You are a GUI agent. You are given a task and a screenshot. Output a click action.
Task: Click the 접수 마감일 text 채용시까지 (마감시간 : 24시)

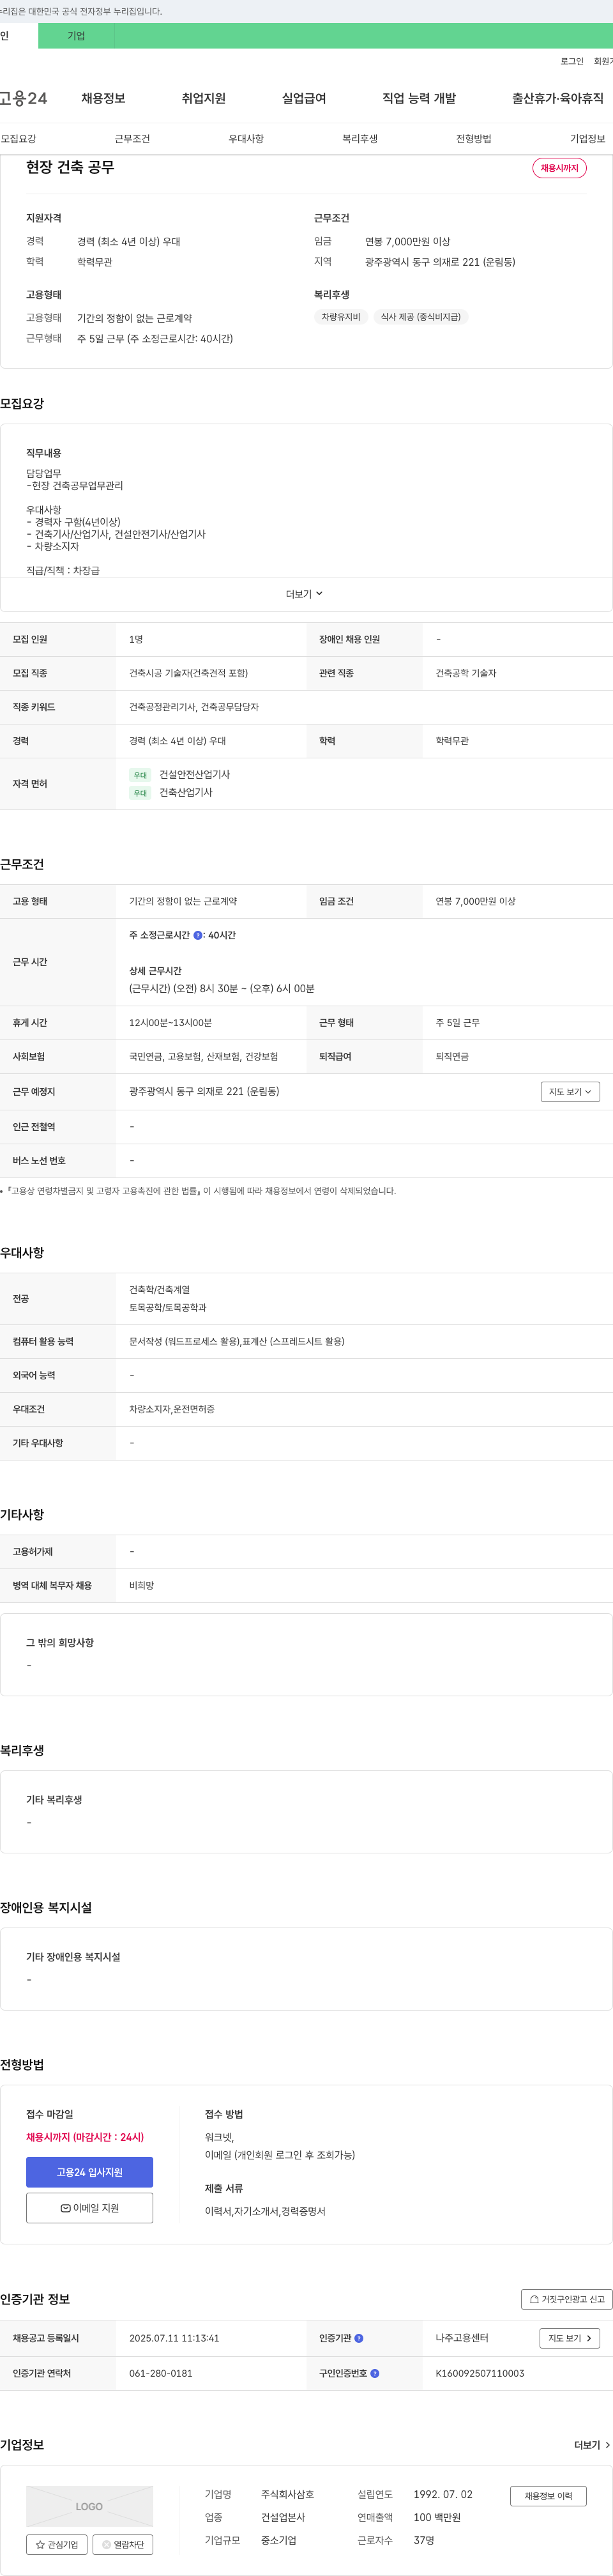pos(85,2137)
